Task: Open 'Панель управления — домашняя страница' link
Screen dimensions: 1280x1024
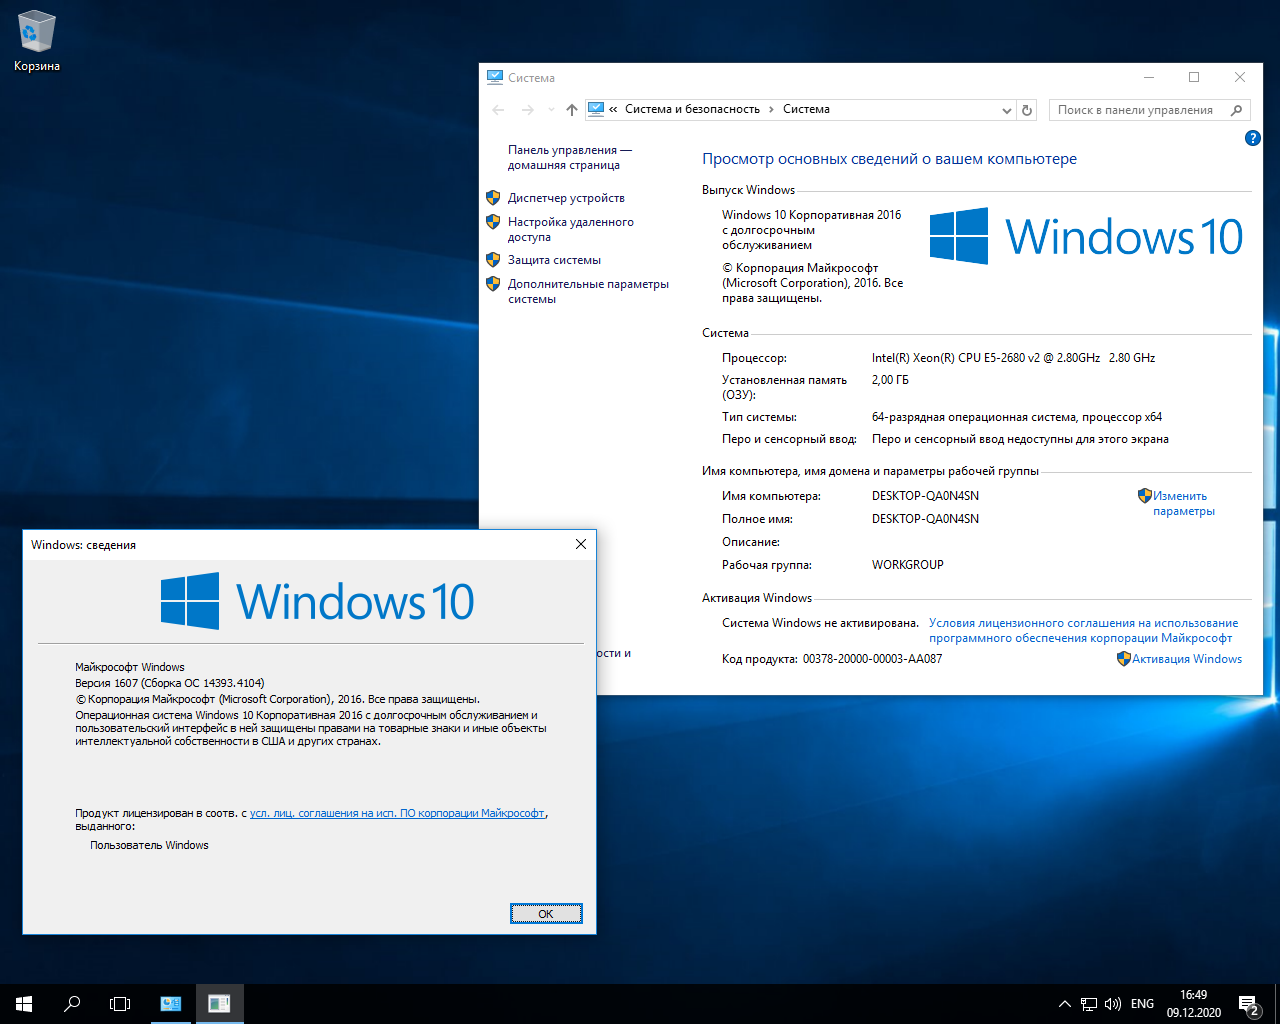Action: pyautogui.click(x=569, y=157)
